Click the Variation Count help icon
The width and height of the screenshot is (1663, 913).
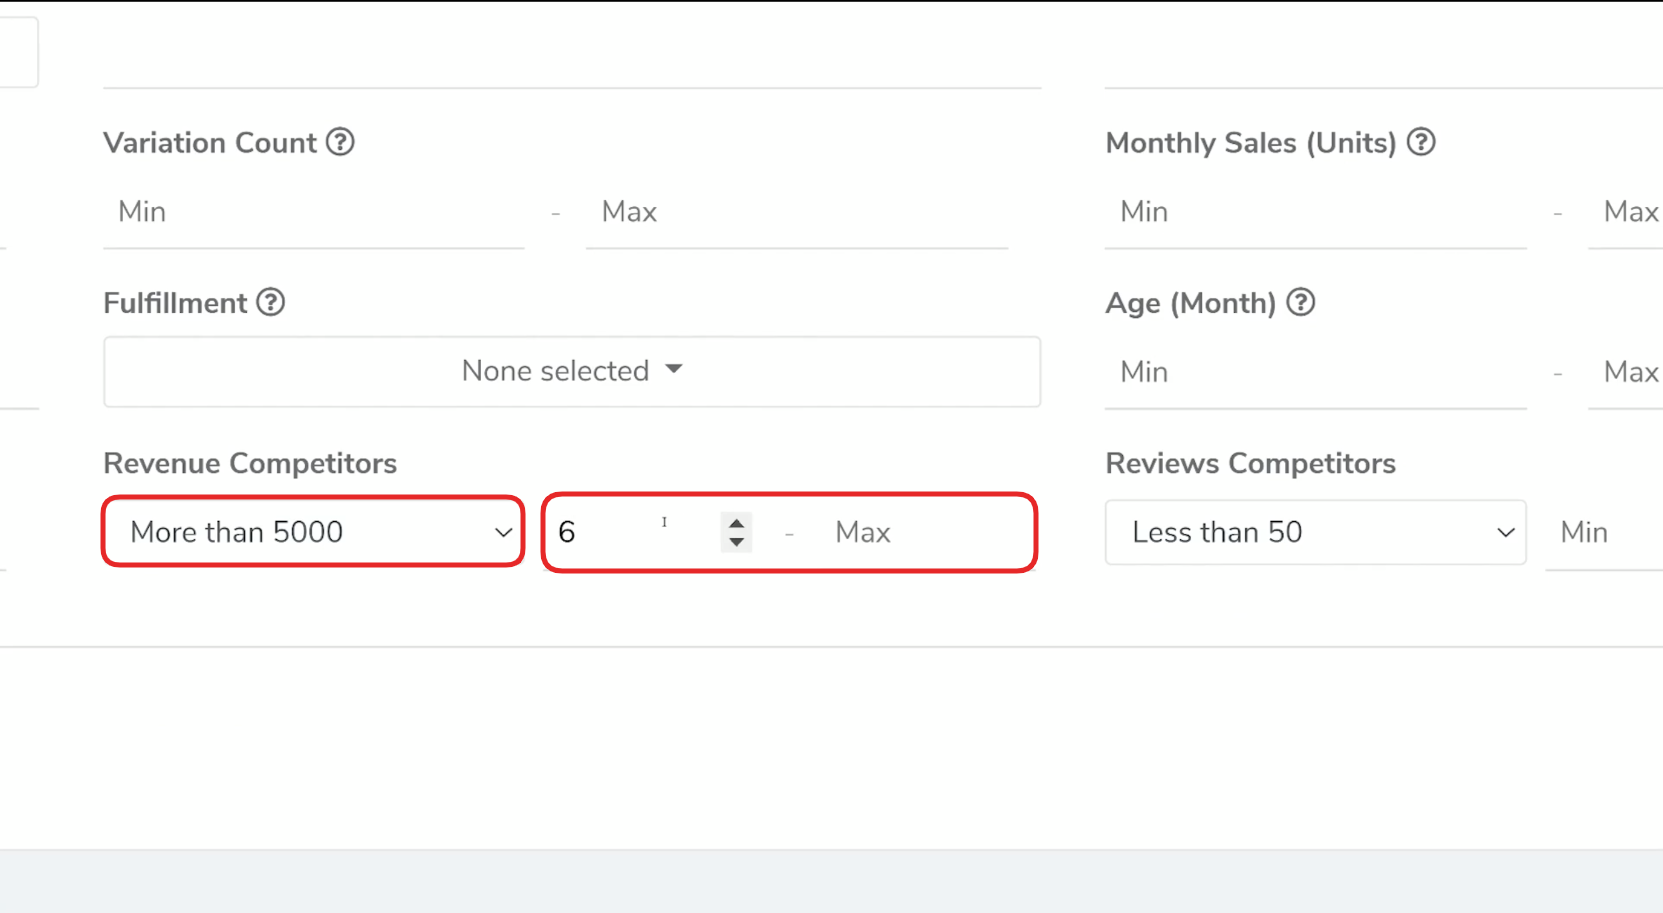[x=340, y=142]
